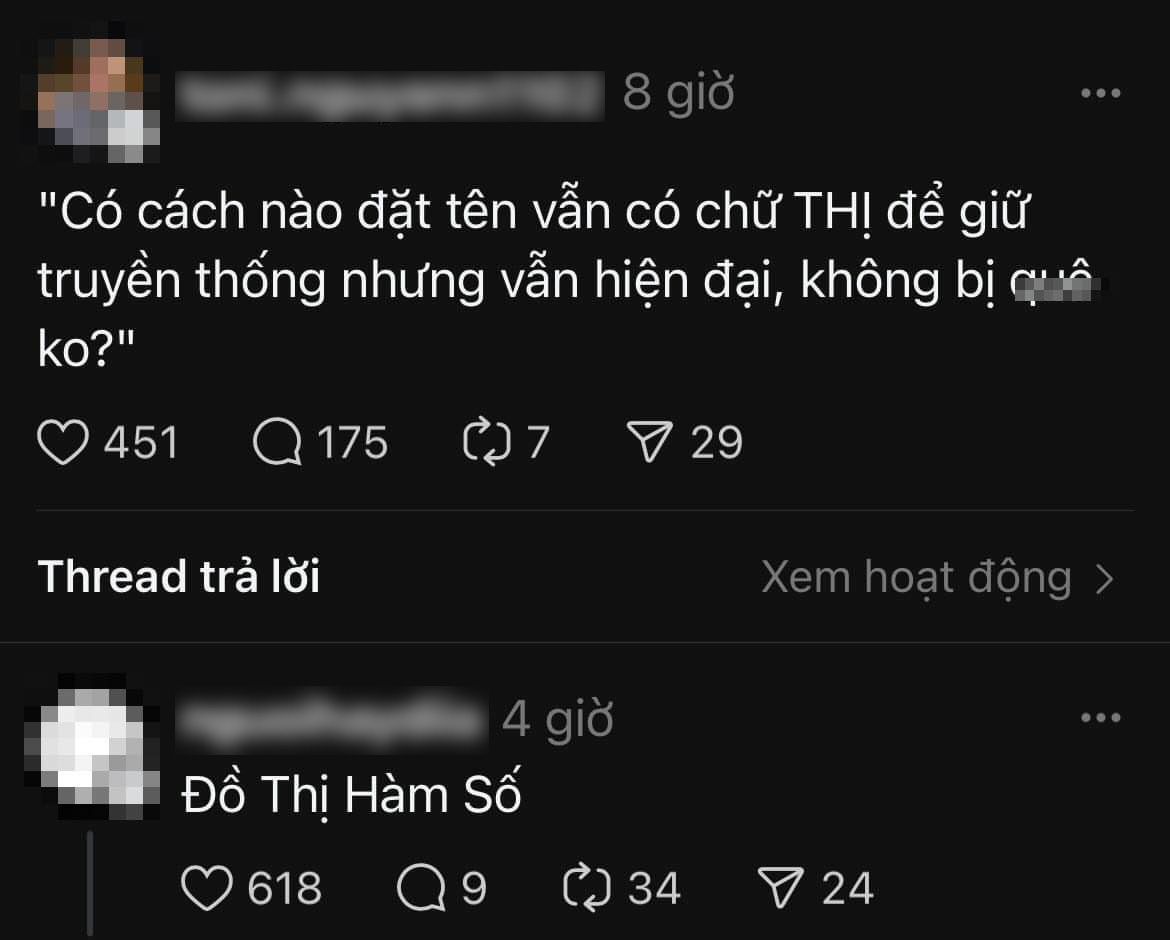The image size is (1170, 940).
Task: Open the "Xem hoạt động" link
Action: [916, 577]
